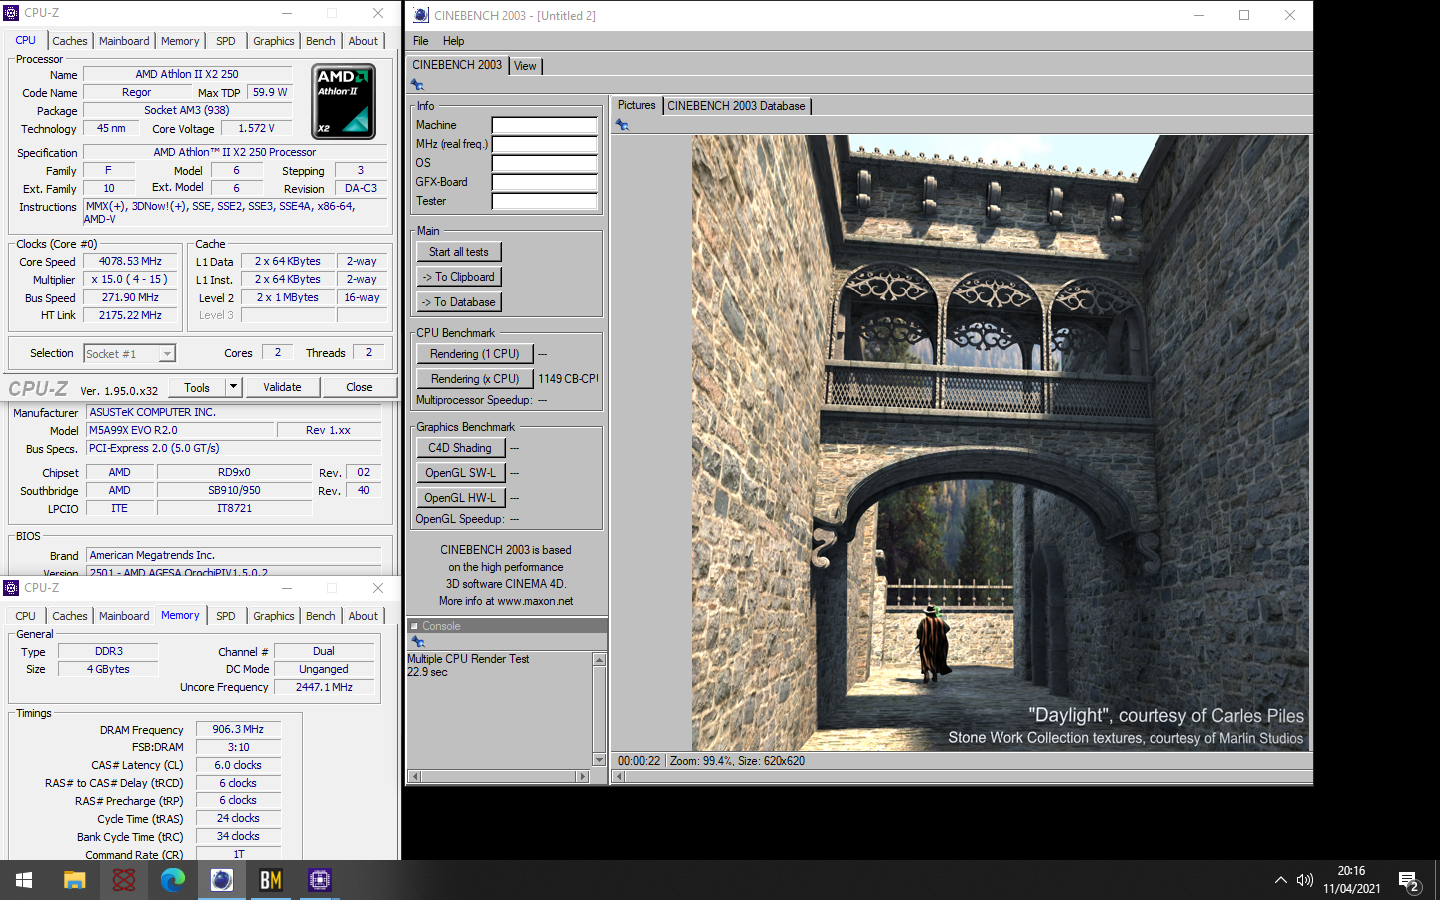Image resolution: width=1440 pixels, height=900 pixels.
Task: Open SPD tab in bottom CPU-Z window
Action: click(x=226, y=616)
